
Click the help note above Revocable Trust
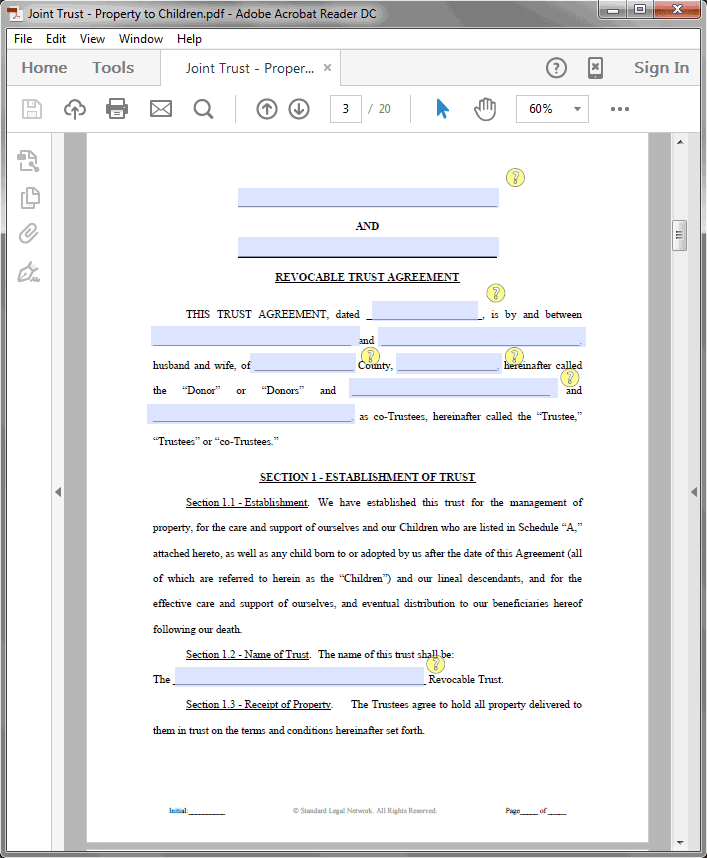(436, 664)
